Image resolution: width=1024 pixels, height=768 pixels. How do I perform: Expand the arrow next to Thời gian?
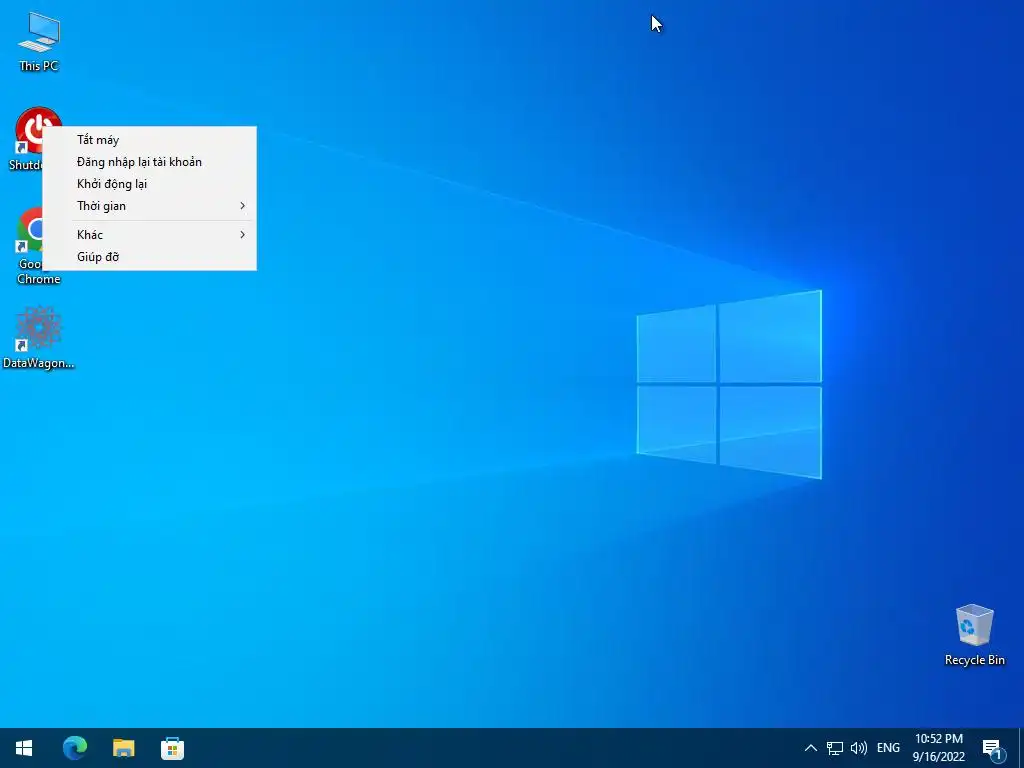242,206
